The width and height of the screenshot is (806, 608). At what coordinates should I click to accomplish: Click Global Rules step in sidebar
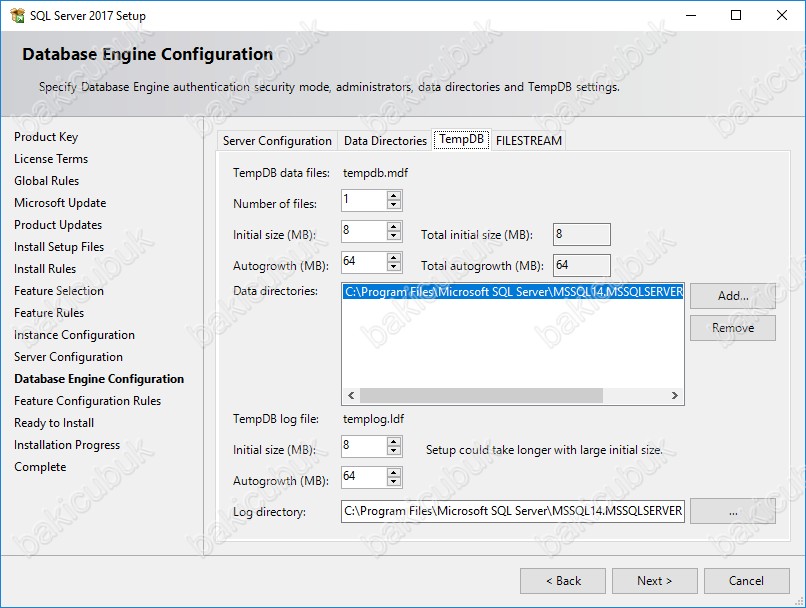47,181
